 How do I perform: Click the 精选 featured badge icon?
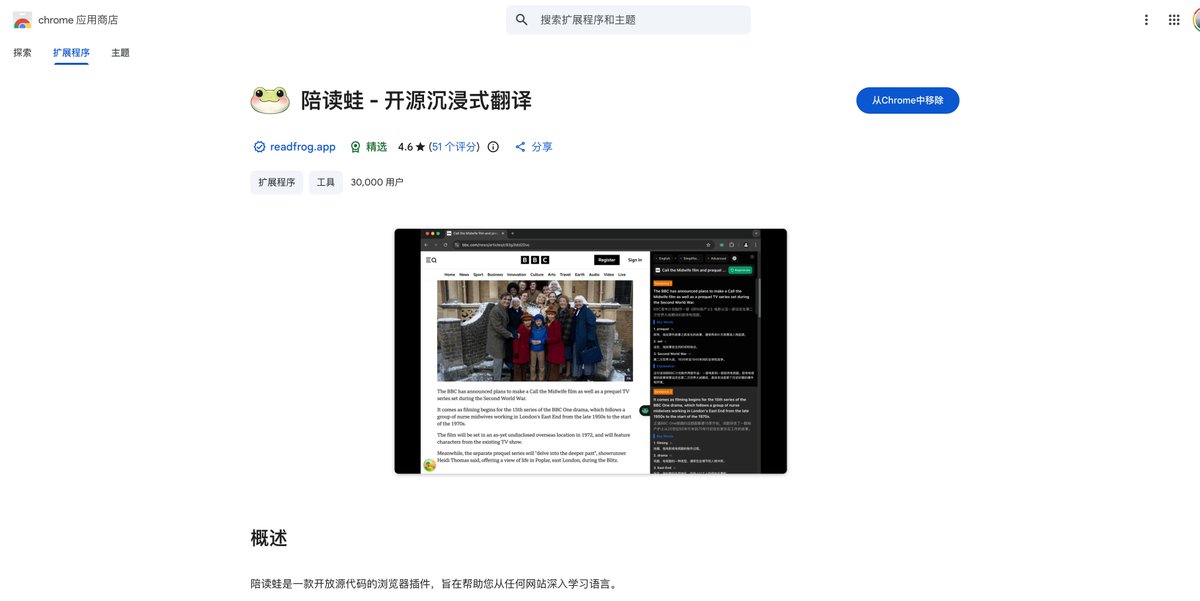(x=355, y=147)
